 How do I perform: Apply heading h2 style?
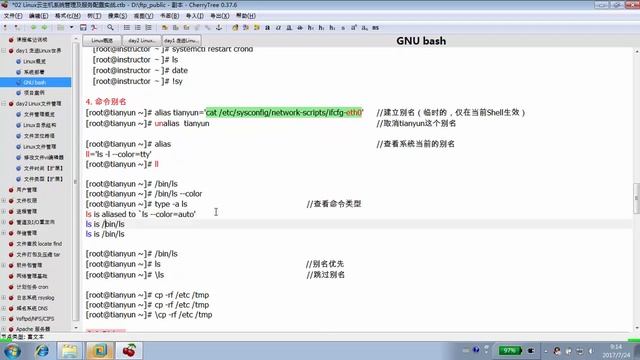(322, 28)
